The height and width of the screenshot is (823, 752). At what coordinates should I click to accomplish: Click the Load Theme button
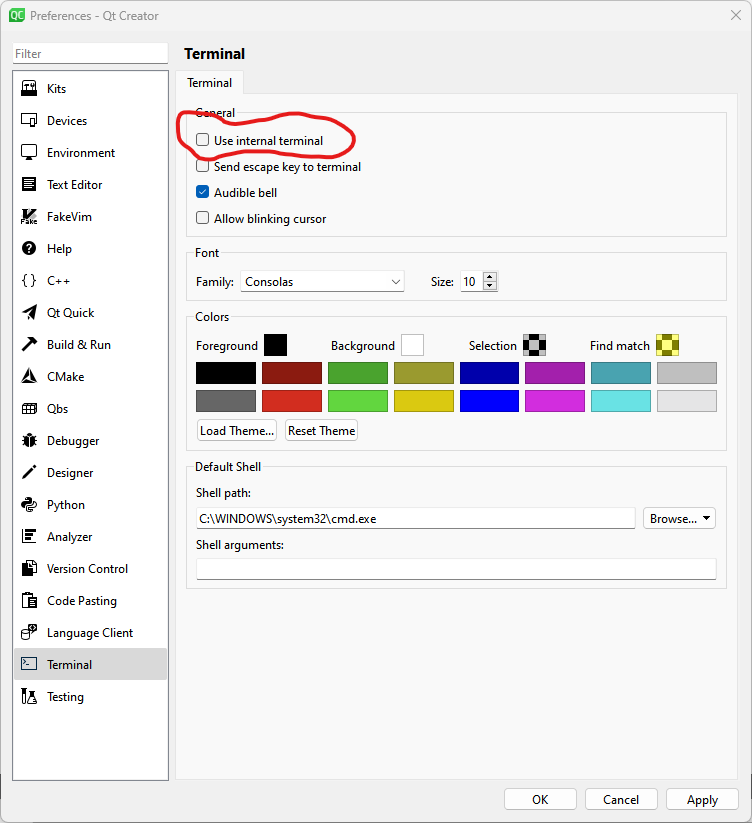pos(237,430)
